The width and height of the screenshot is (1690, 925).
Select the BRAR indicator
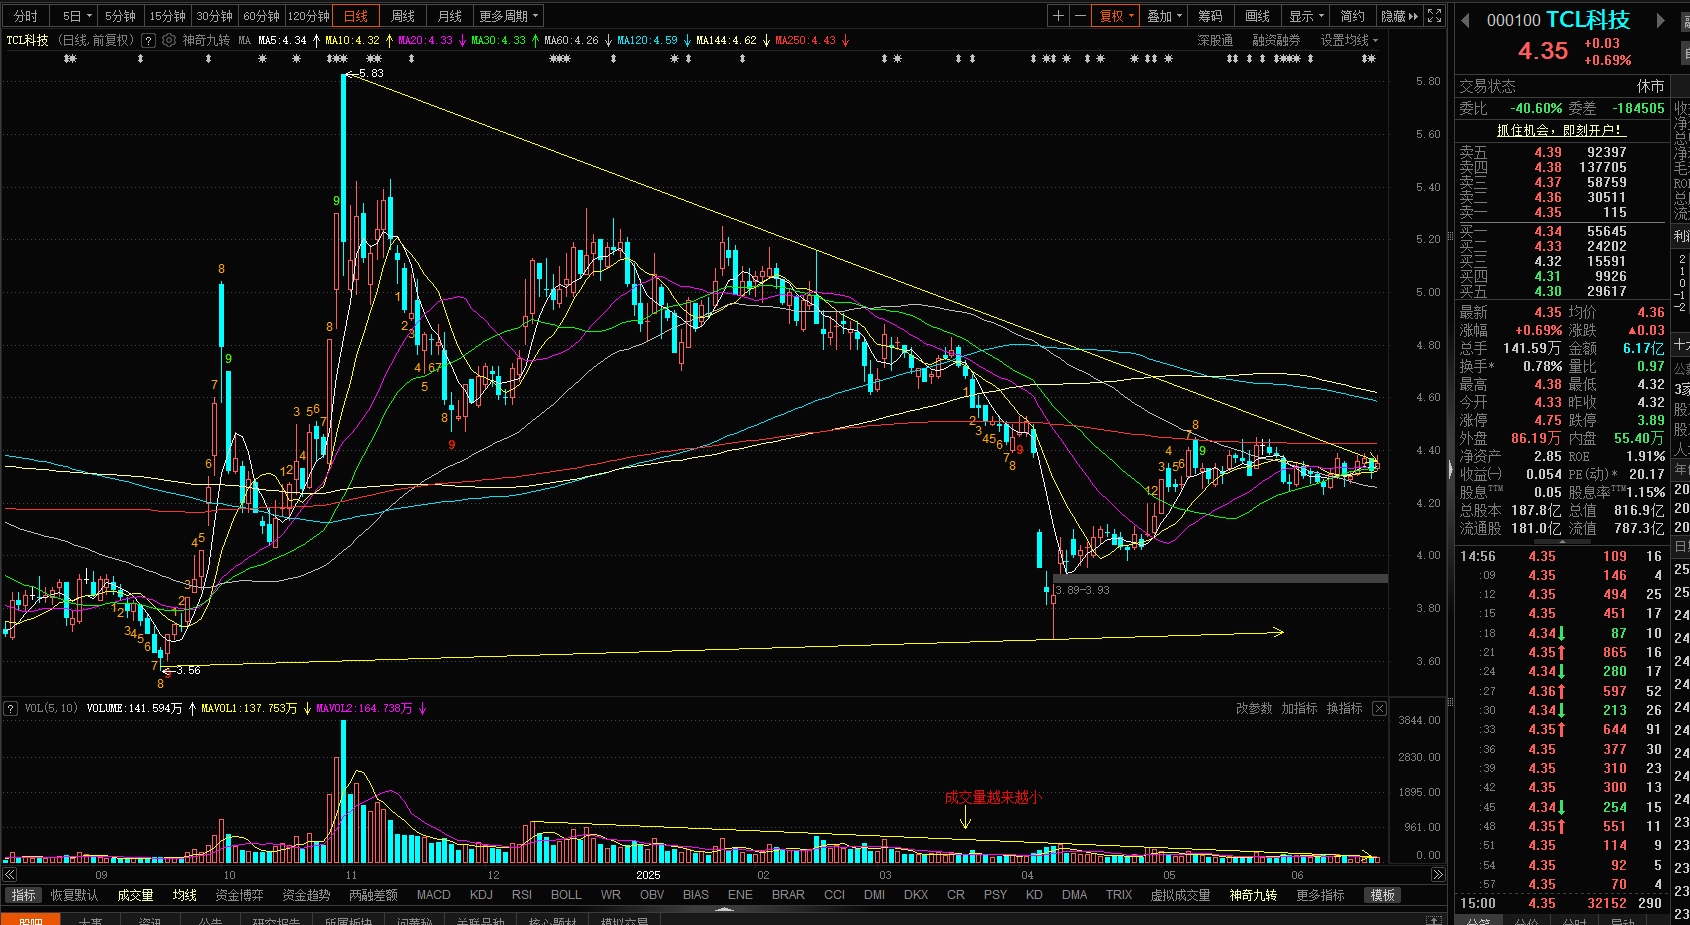point(788,895)
